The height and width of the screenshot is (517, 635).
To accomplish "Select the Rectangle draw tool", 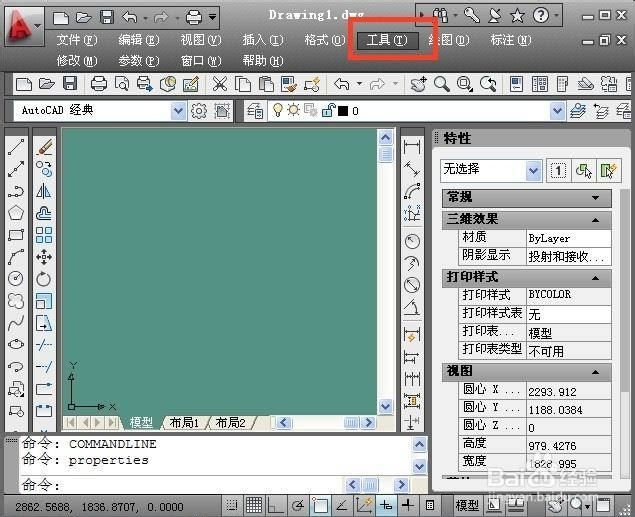I will 16,235.
